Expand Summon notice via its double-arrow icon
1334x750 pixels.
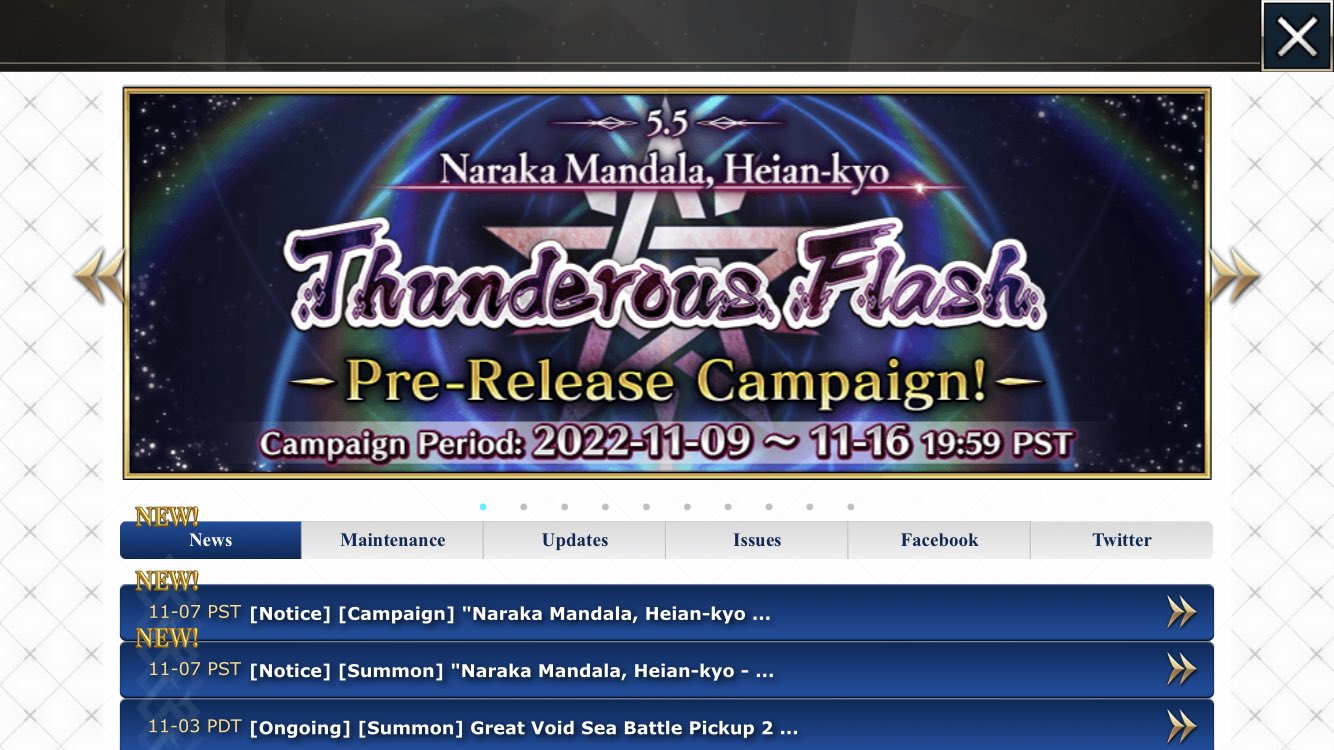(1181, 669)
